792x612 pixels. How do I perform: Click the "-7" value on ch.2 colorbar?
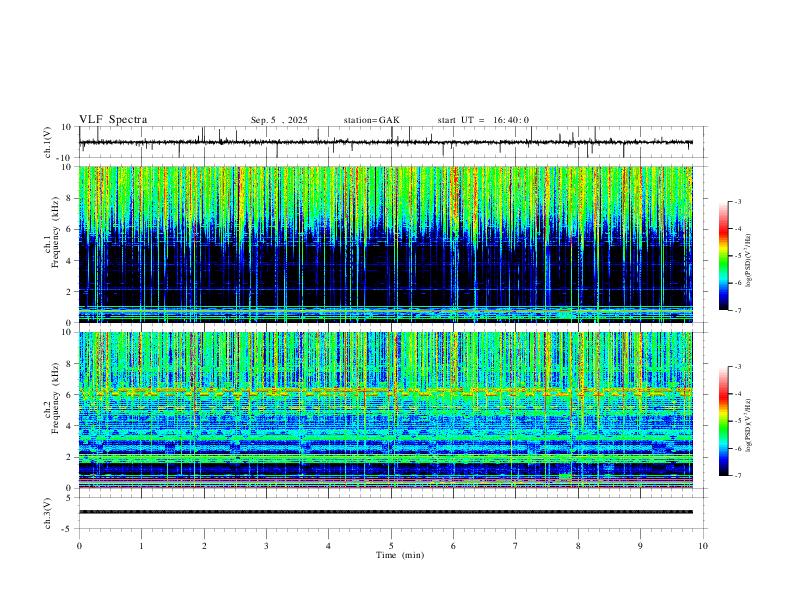(x=737, y=476)
